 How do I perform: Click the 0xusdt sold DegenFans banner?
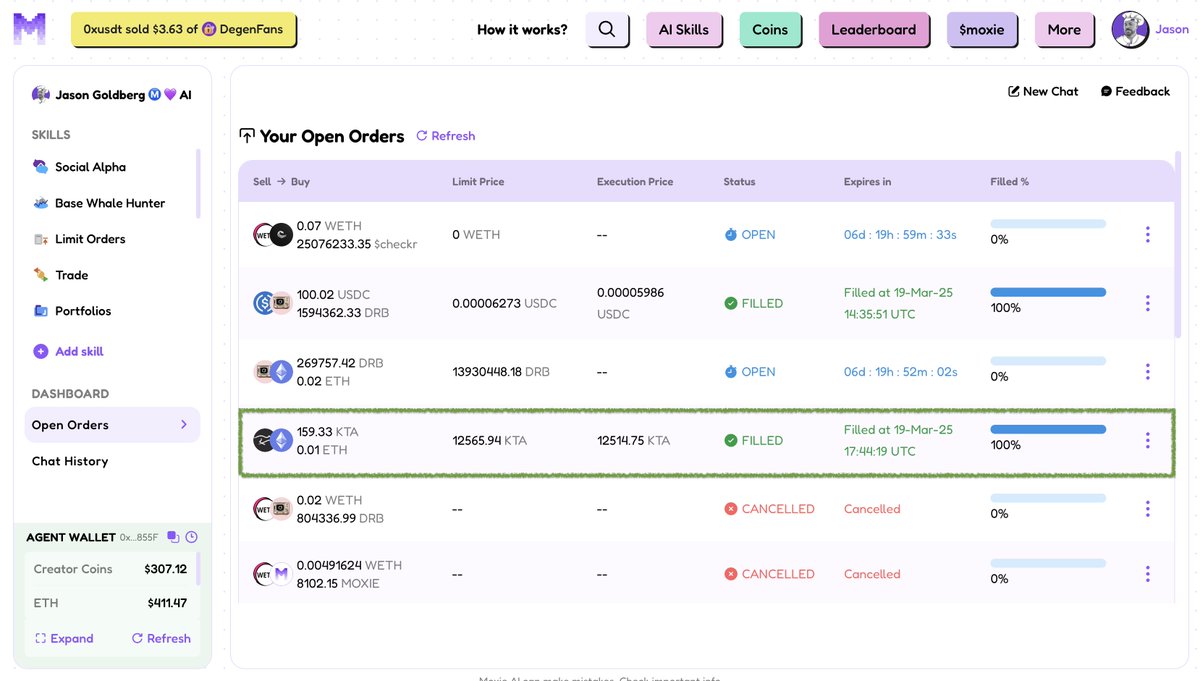tap(184, 30)
